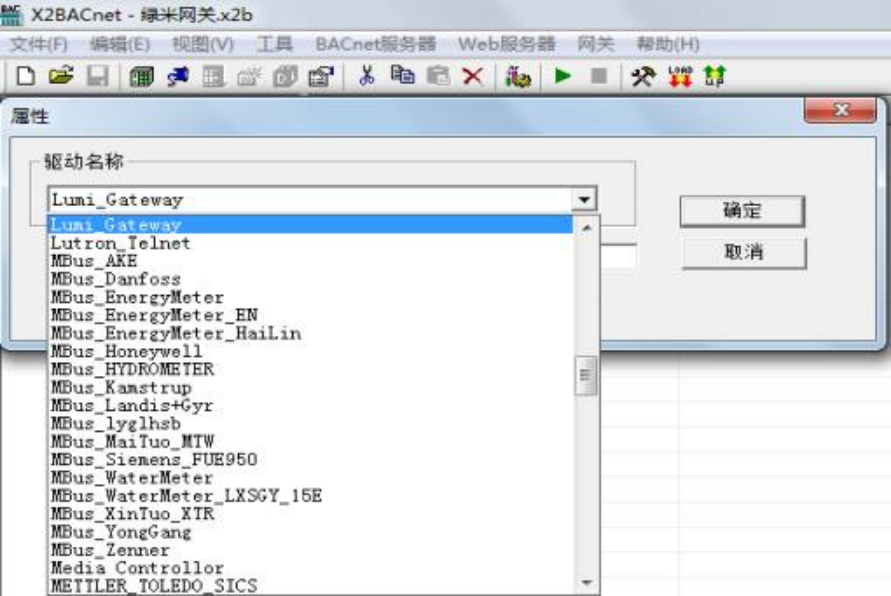Click the LOAD download arrows icon

point(680,76)
